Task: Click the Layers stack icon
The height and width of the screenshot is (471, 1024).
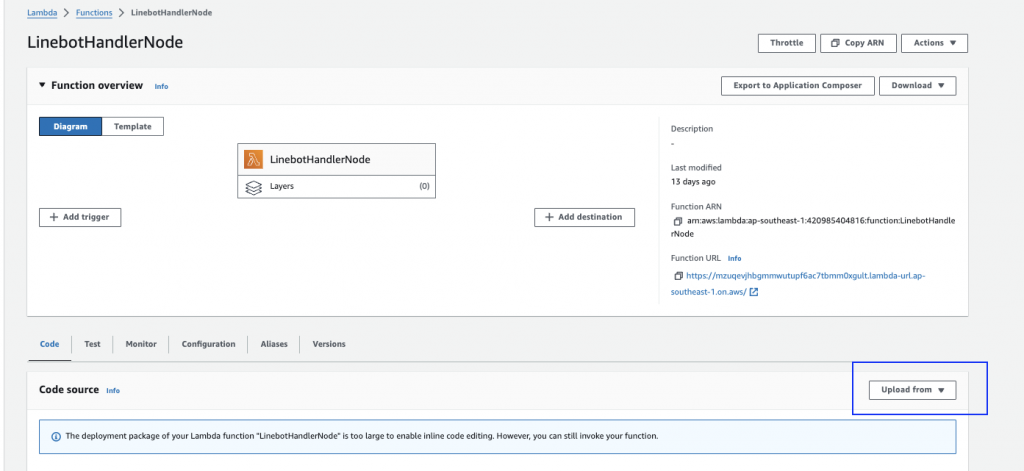Action: pos(253,186)
